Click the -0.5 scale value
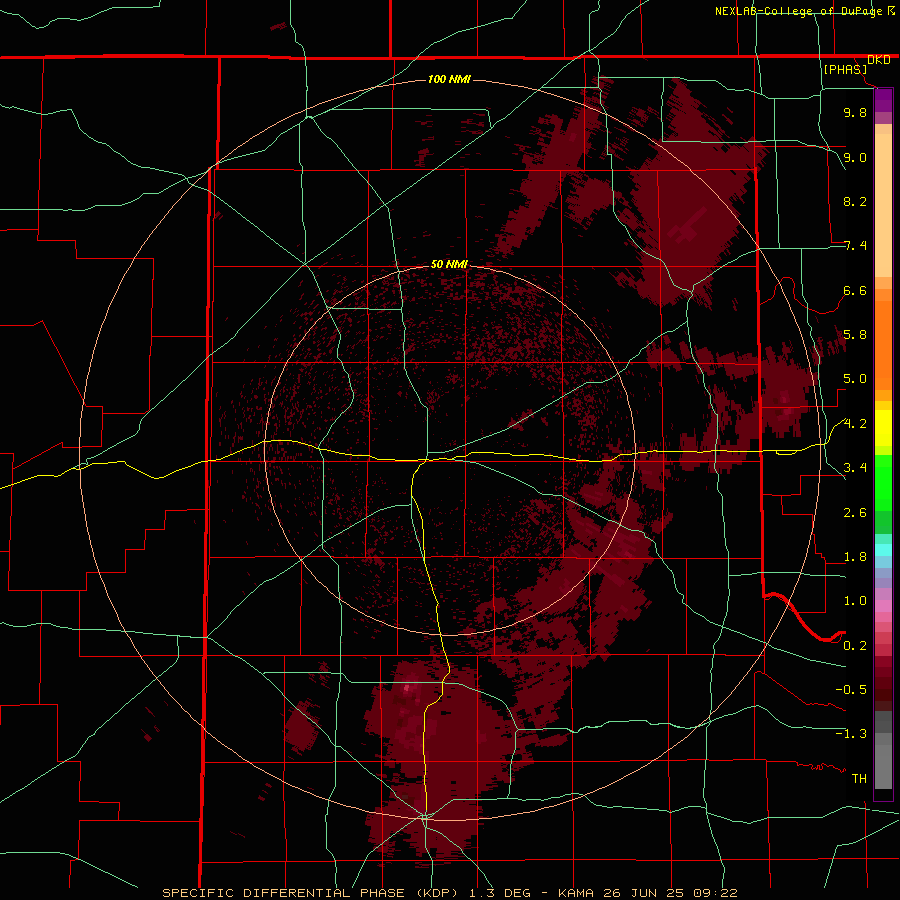The width and height of the screenshot is (900, 900). pos(851,690)
